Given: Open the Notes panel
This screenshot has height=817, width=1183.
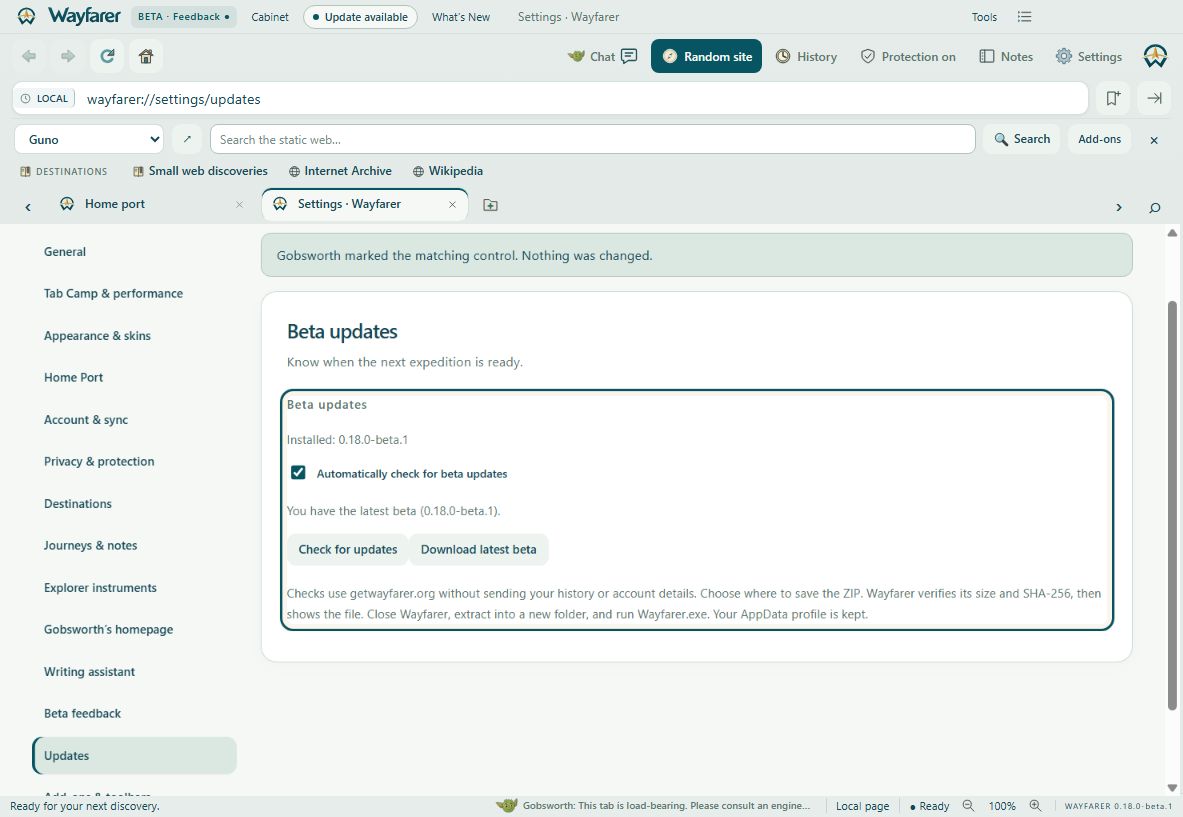Looking at the screenshot, I should [x=1006, y=56].
